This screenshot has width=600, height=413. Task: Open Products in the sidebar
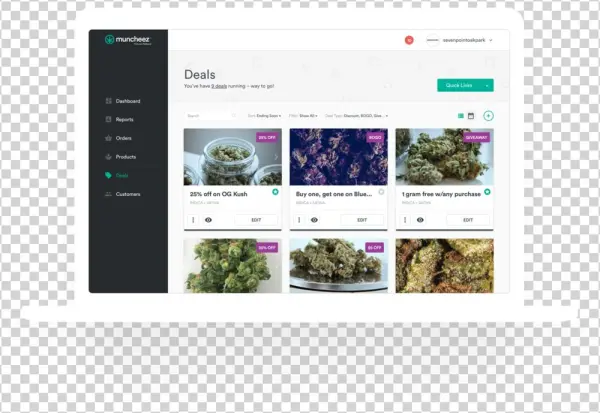pyautogui.click(x=125, y=157)
